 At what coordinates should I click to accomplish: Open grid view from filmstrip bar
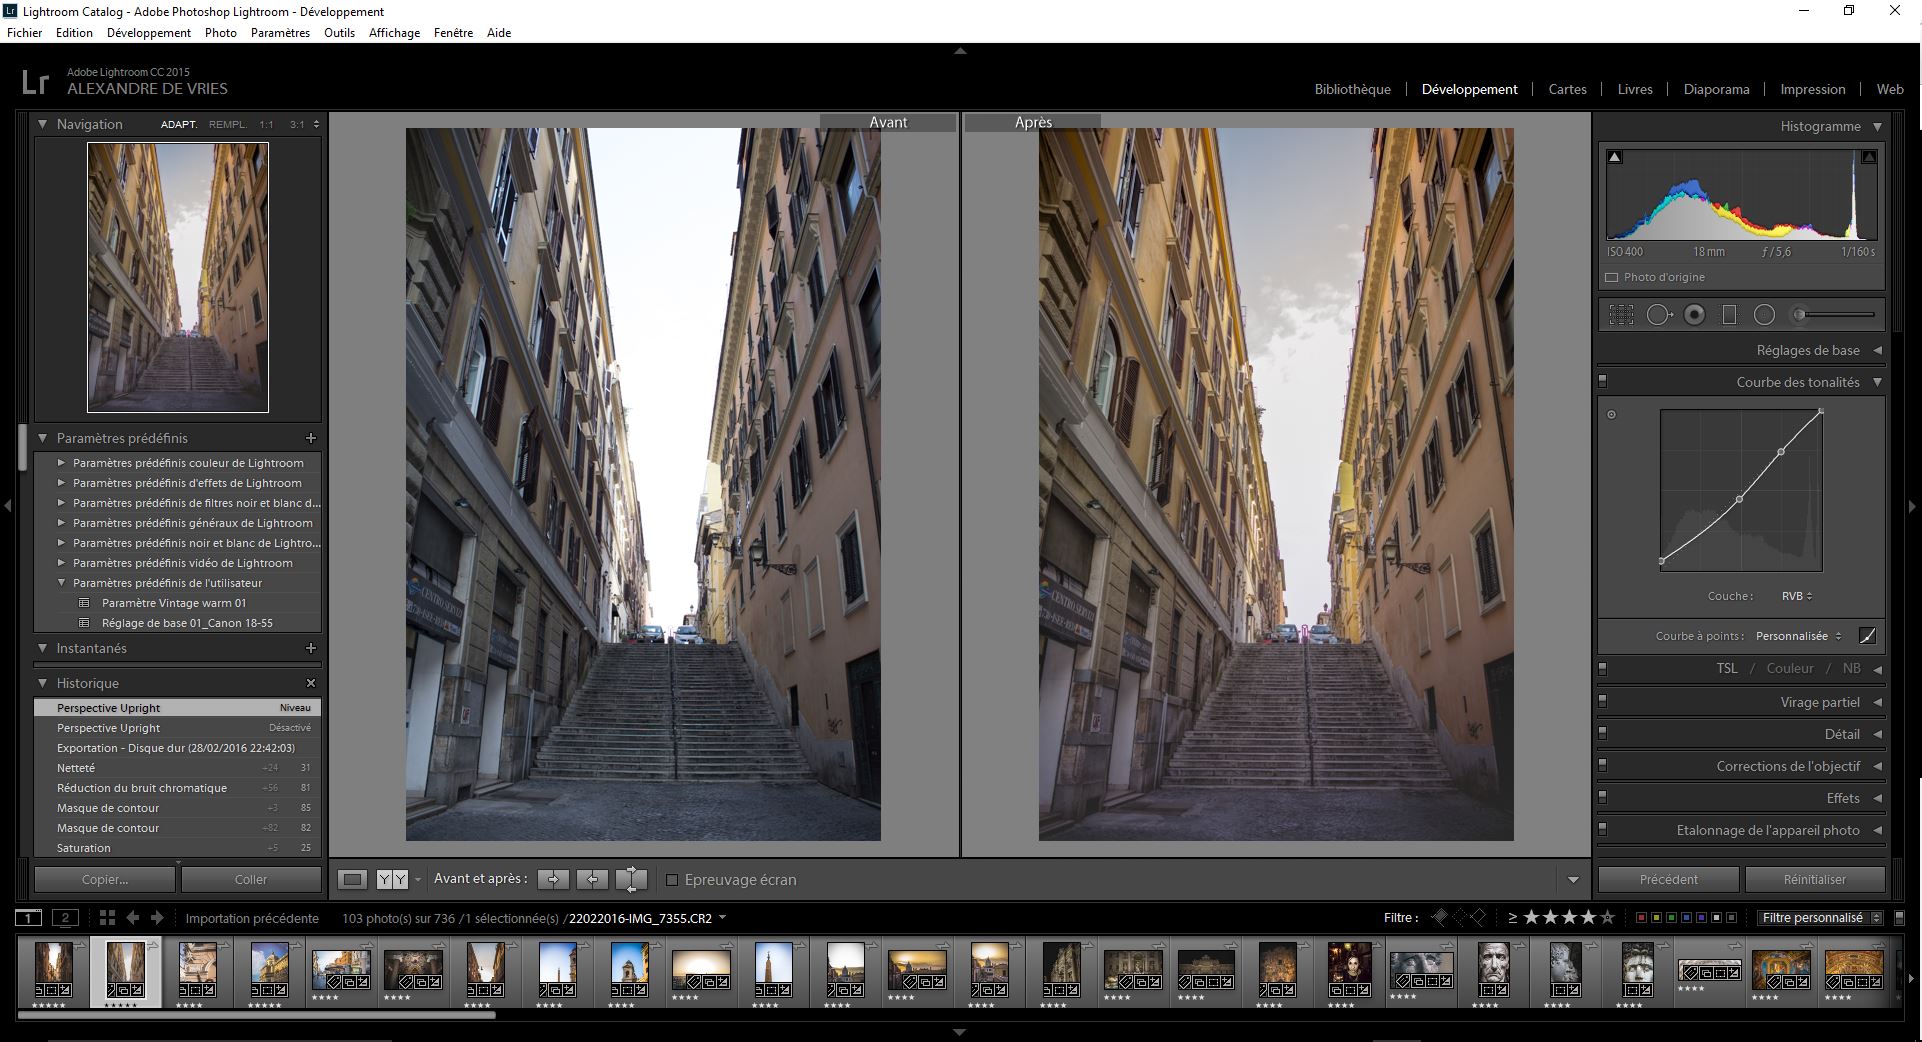tap(107, 918)
